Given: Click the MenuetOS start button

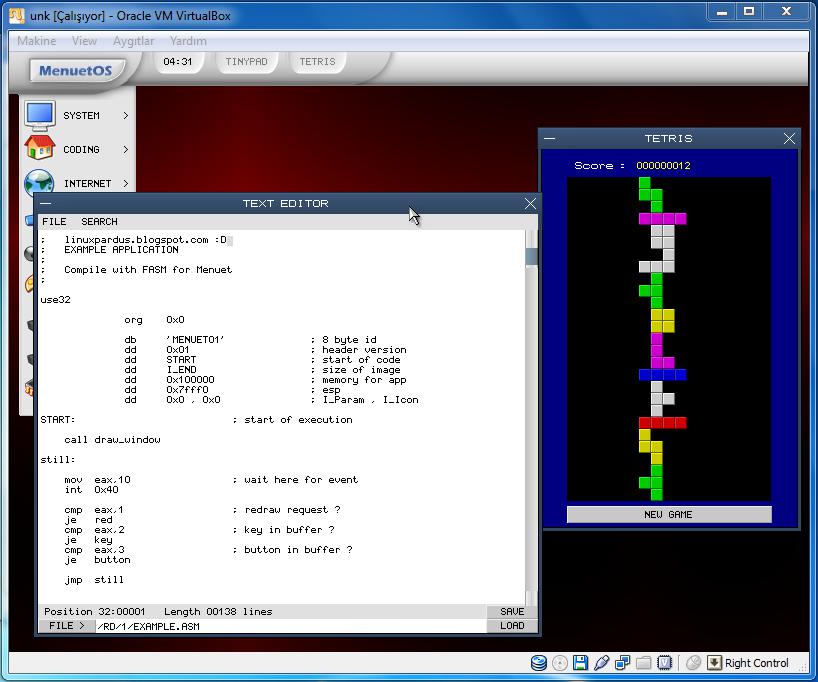Looking at the screenshot, I should (76, 70).
